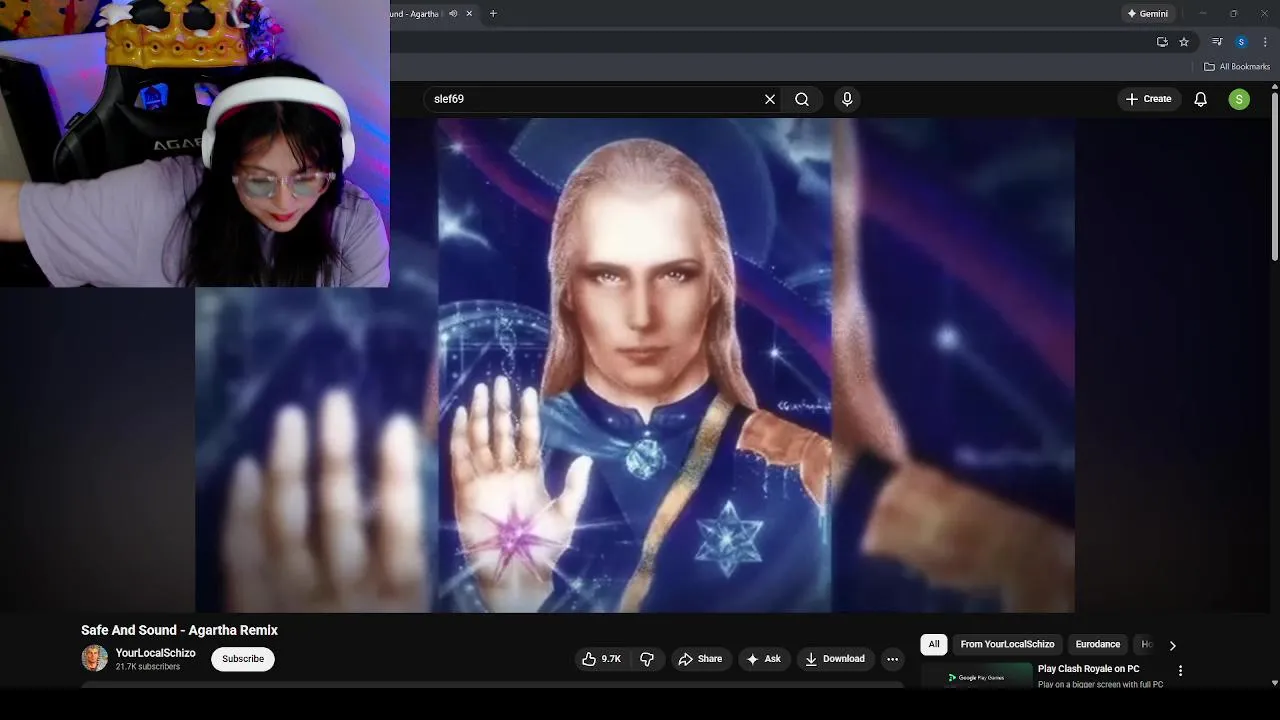Select the Eurodance chip
Image resolution: width=1280 pixels, height=720 pixels.
(x=1097, y=644)
